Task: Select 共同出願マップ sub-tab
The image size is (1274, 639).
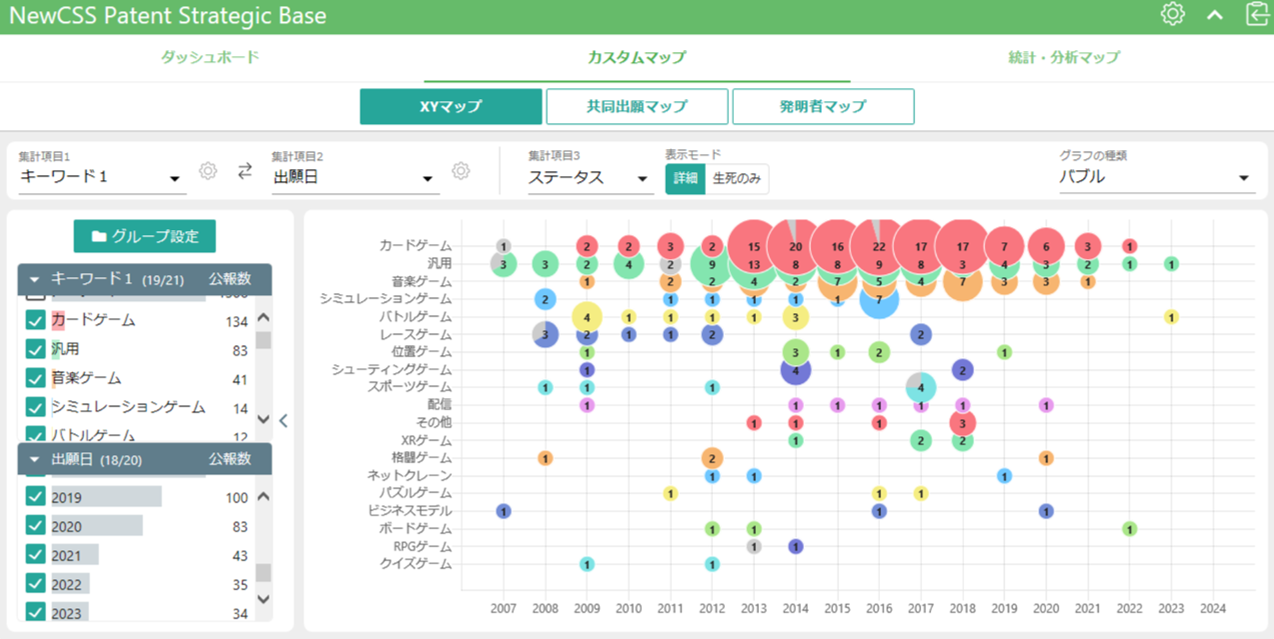Action: click(x=637, y=106)
